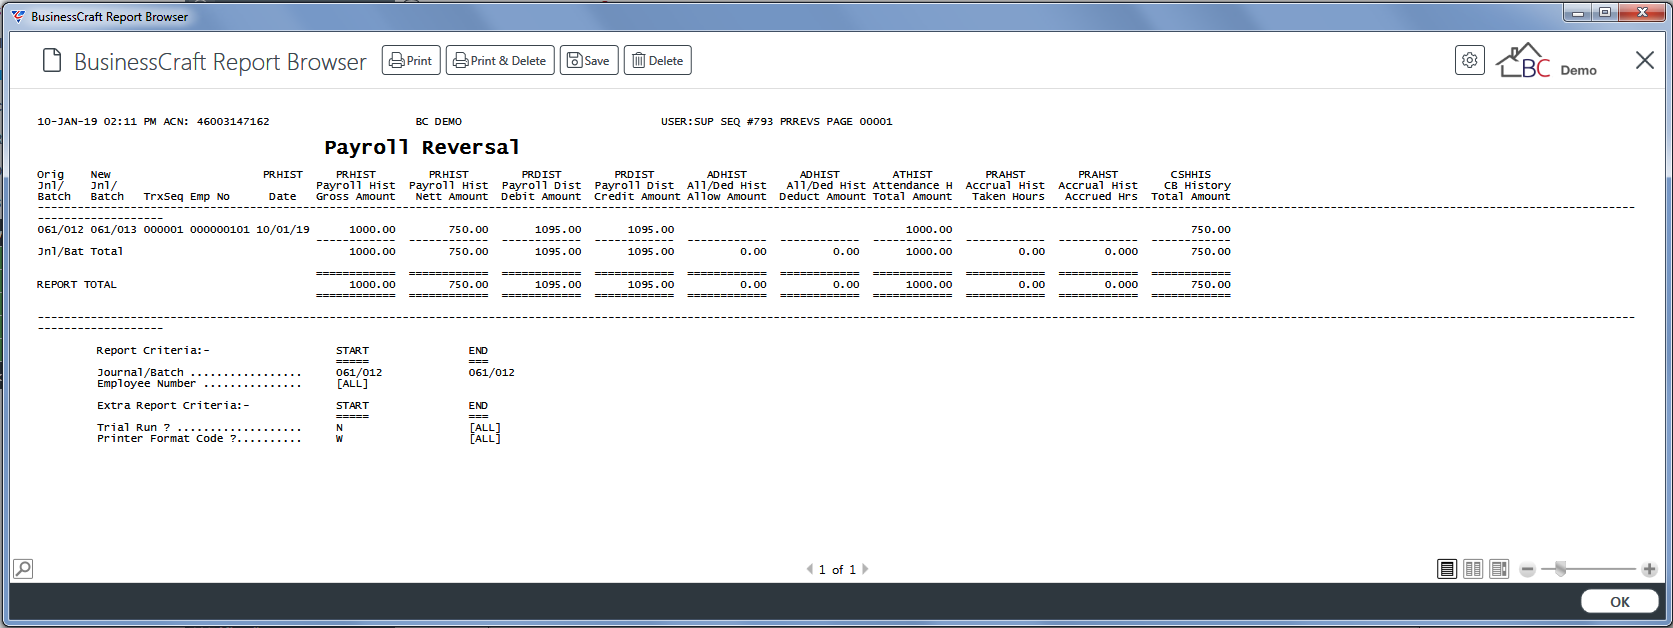Click 'ACN: 46003147162' in the header

pyautogui.click(x=216, y=122)
